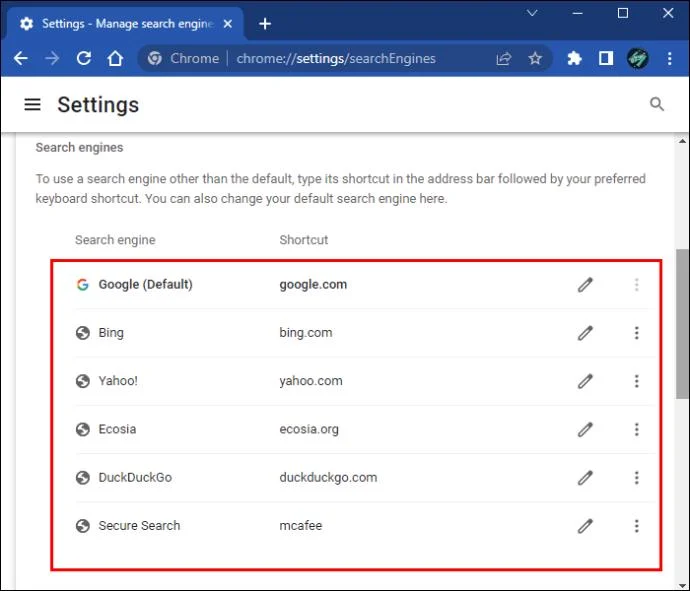Click the ecosia.org shortcut text
Viewport: 690px width, 591px height.
tap(309, 429)
